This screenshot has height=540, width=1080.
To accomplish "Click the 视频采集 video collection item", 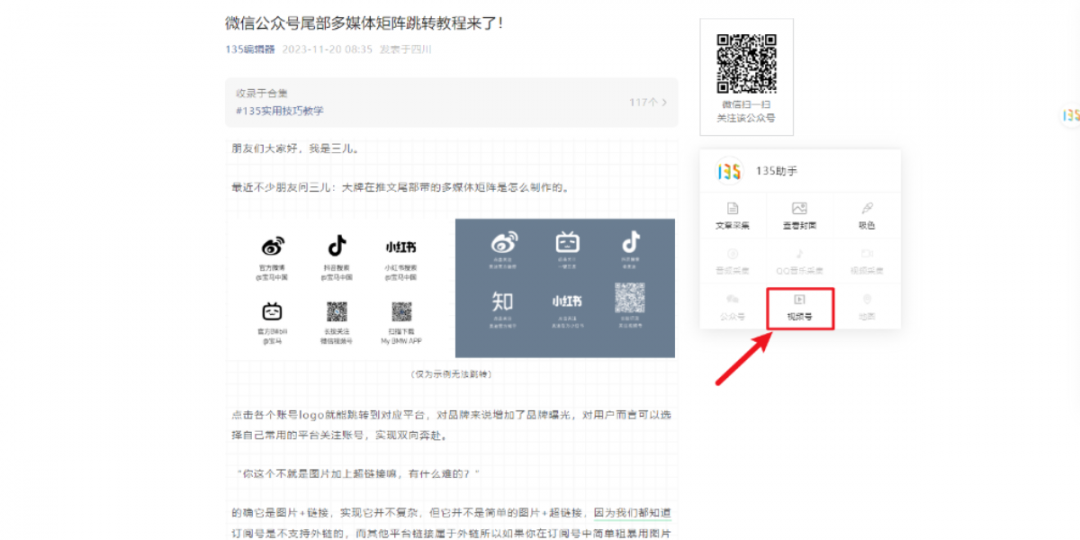I will pos(866,261).
